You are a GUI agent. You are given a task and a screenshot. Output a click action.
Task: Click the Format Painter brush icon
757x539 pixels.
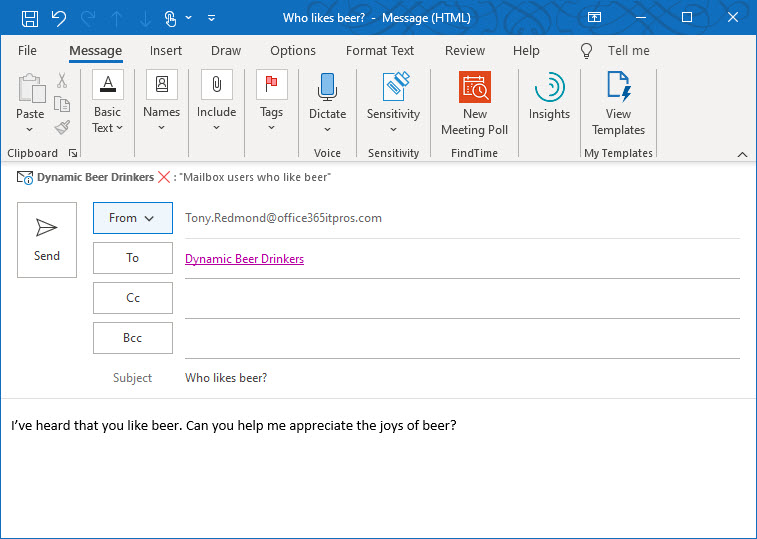(x=62, y=127)
